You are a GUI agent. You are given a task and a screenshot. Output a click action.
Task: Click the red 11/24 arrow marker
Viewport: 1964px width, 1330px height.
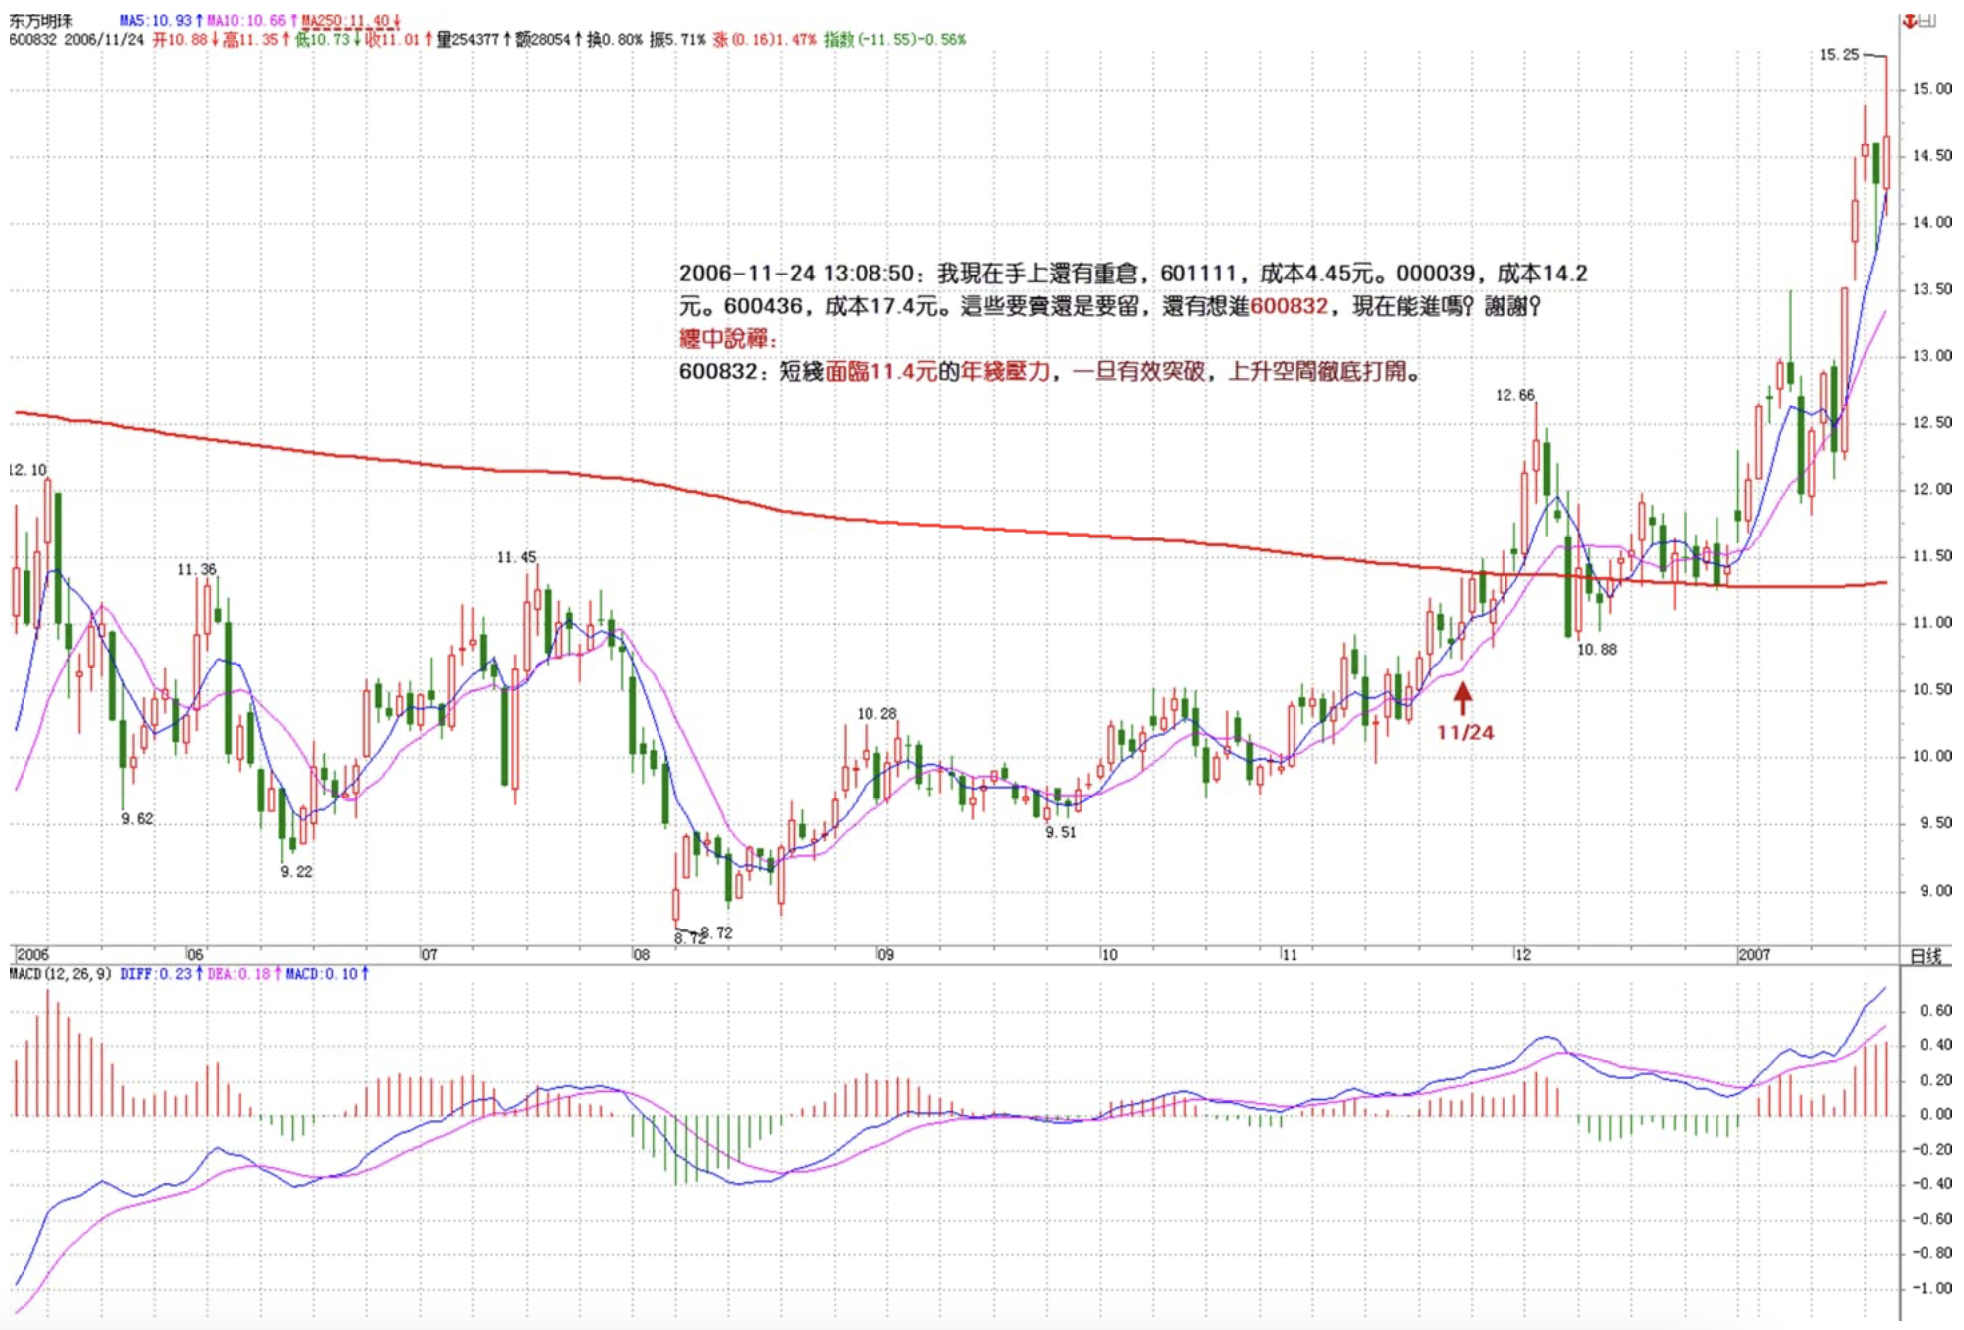click(x=1462, y=697)
